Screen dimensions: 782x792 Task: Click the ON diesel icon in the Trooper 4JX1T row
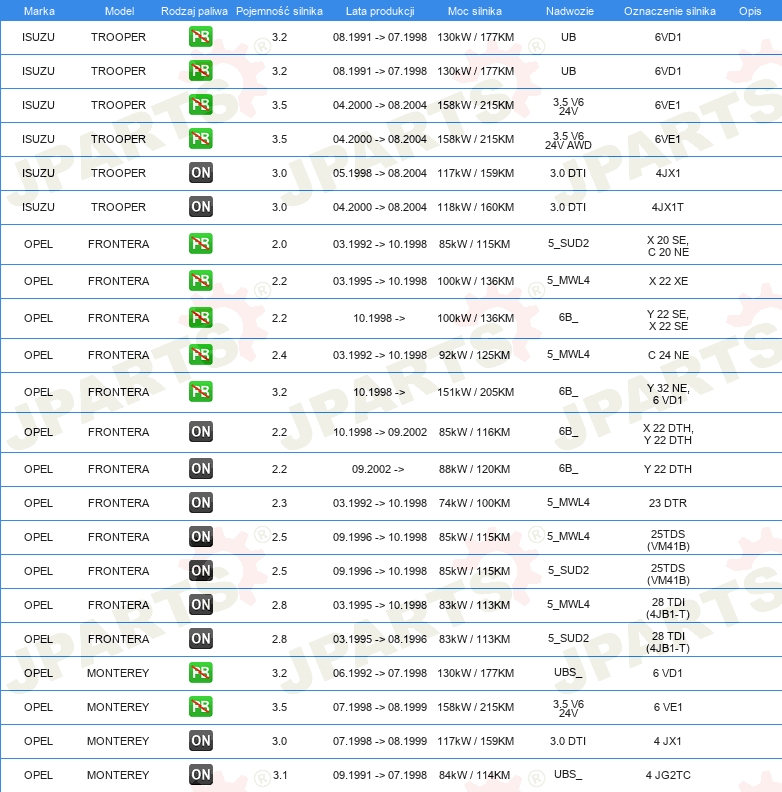pos(201,207)
